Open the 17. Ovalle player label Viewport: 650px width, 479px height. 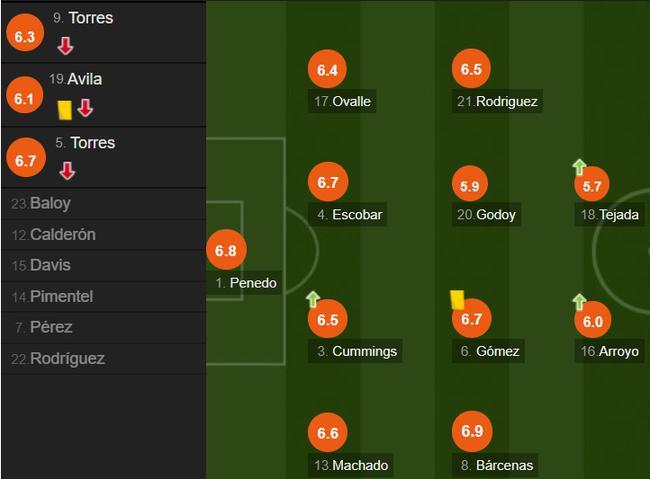[342, 101]
